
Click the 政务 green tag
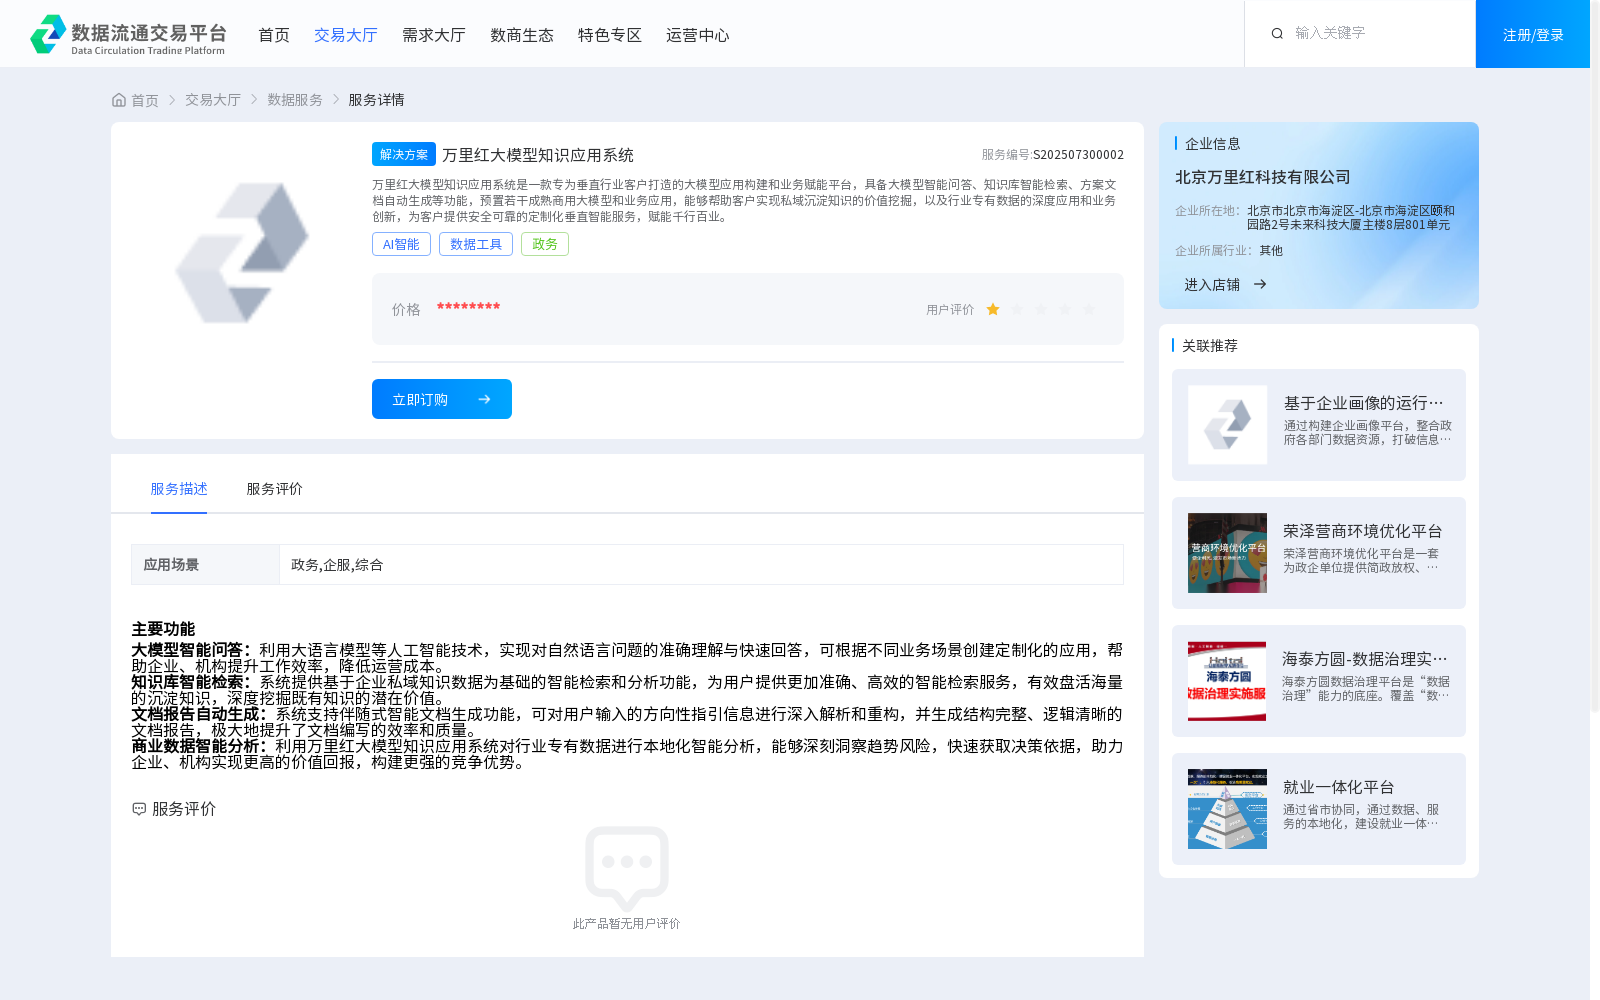545,244
